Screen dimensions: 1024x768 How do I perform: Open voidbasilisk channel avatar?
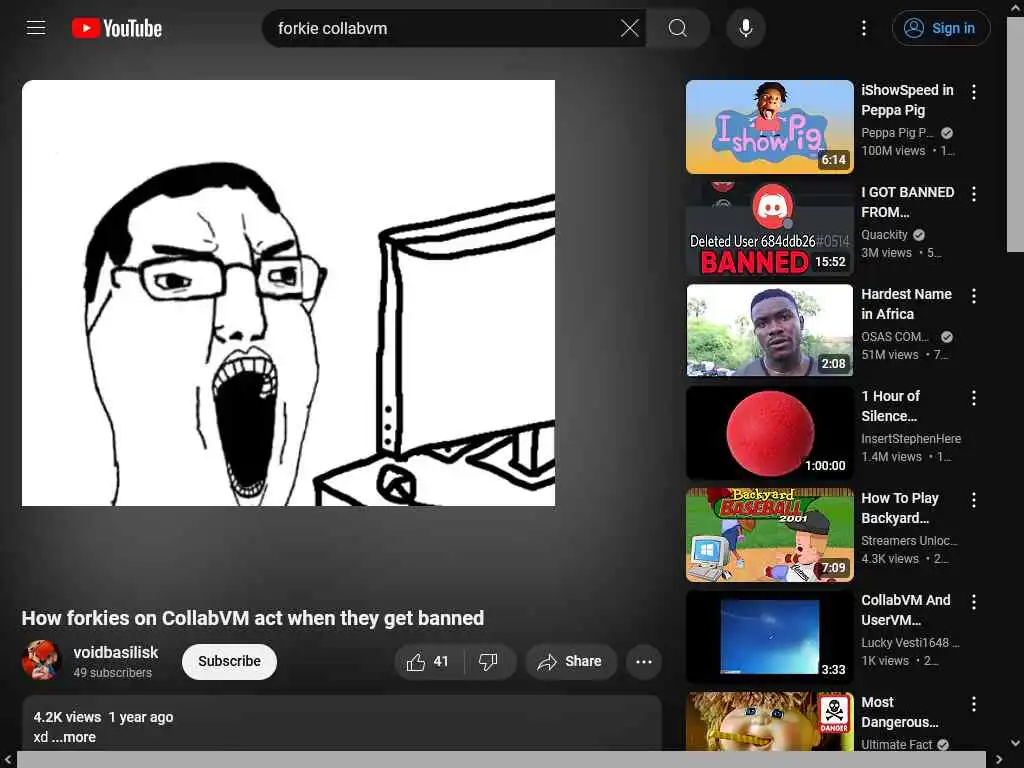[x=41, y=660]
